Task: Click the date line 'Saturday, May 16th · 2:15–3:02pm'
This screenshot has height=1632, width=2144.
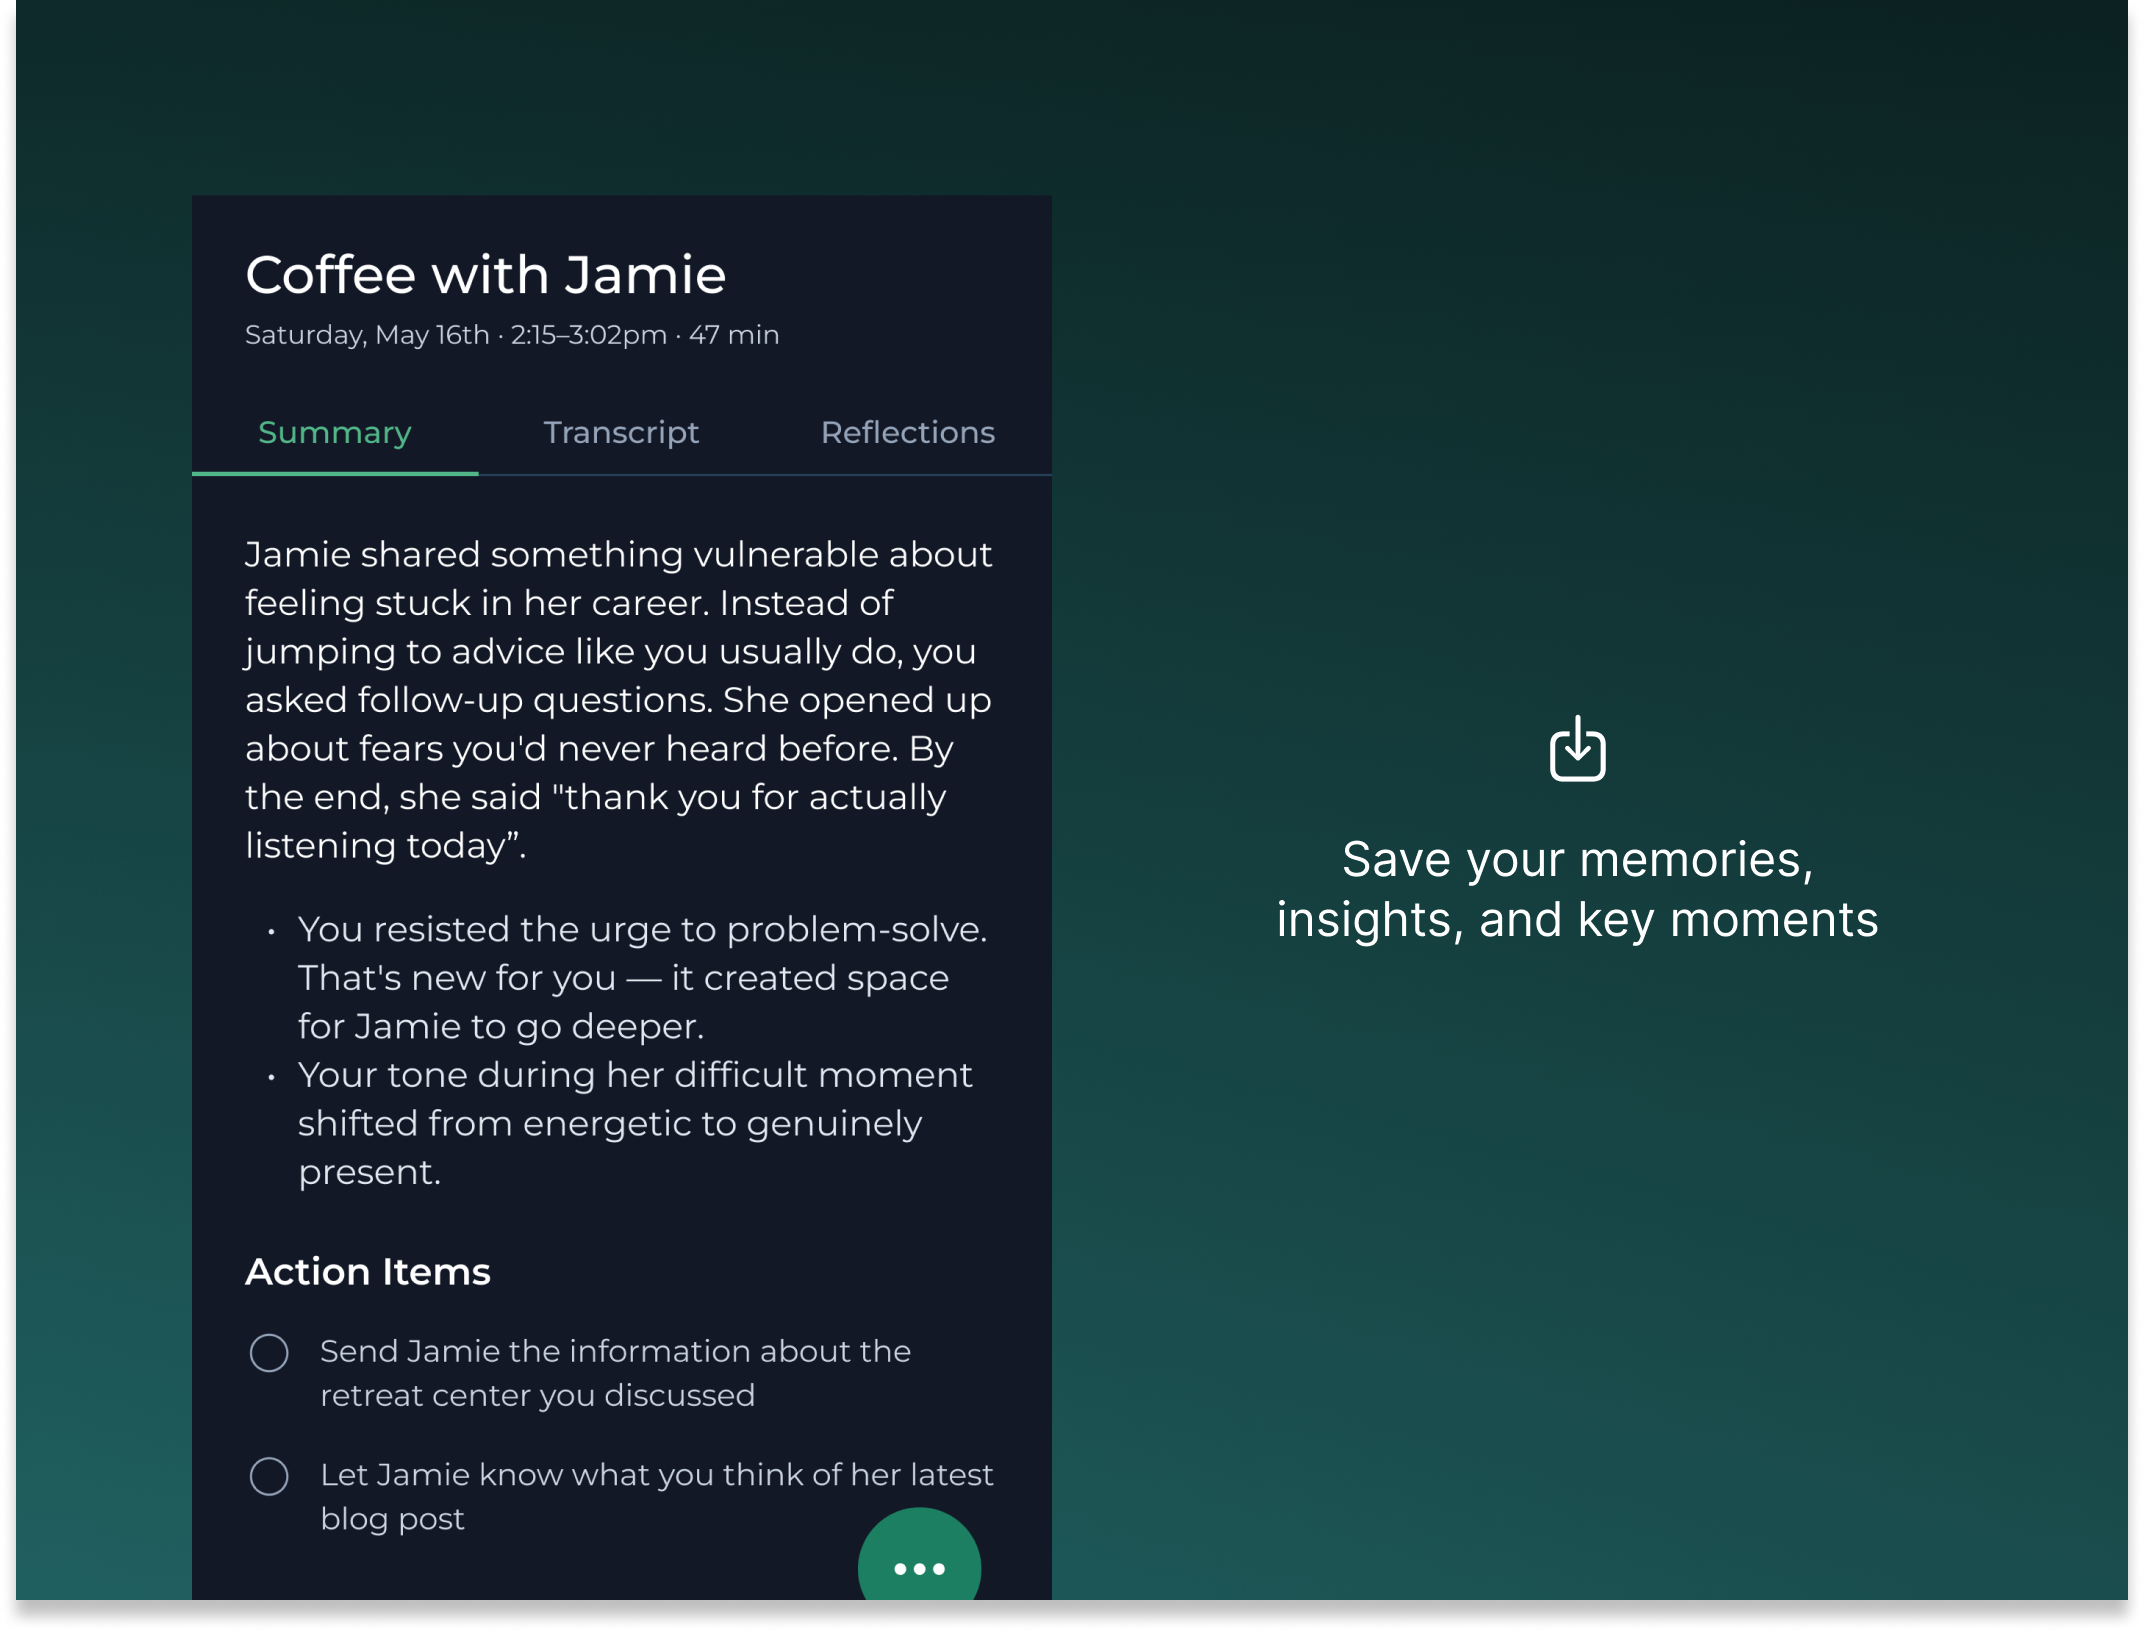Action: [512, 335]
